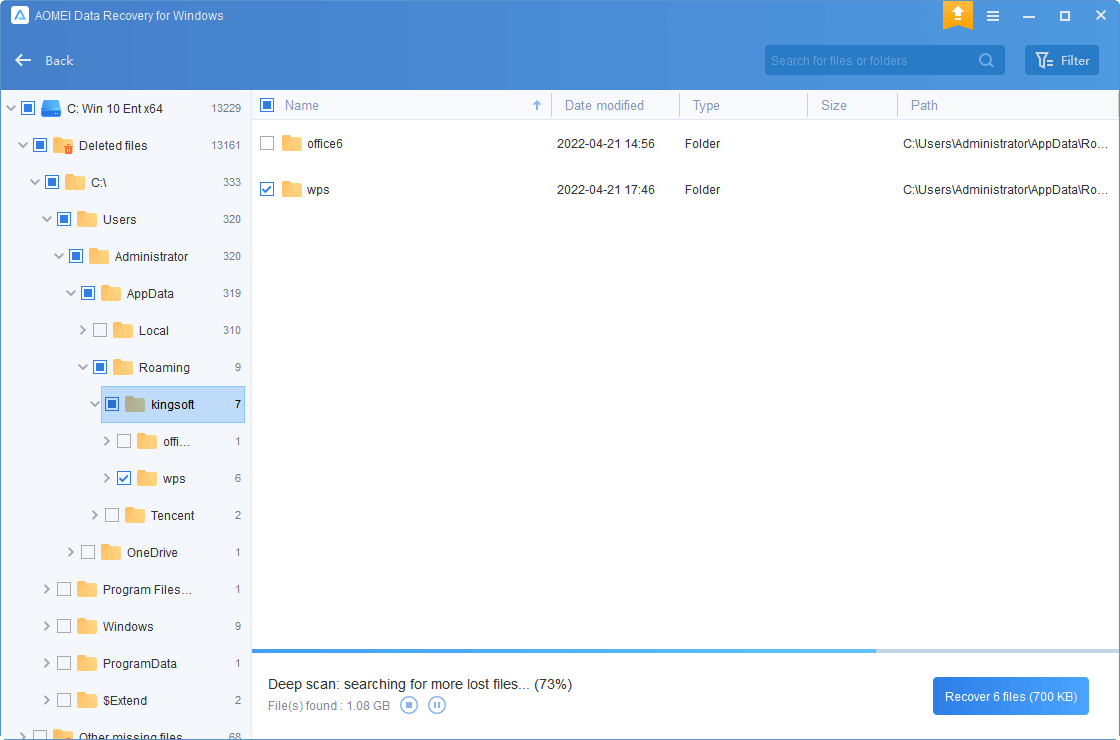Collapse the kingsoft folder node
The width and height of the screenshot is (1120, 740).
pos(95,404)
